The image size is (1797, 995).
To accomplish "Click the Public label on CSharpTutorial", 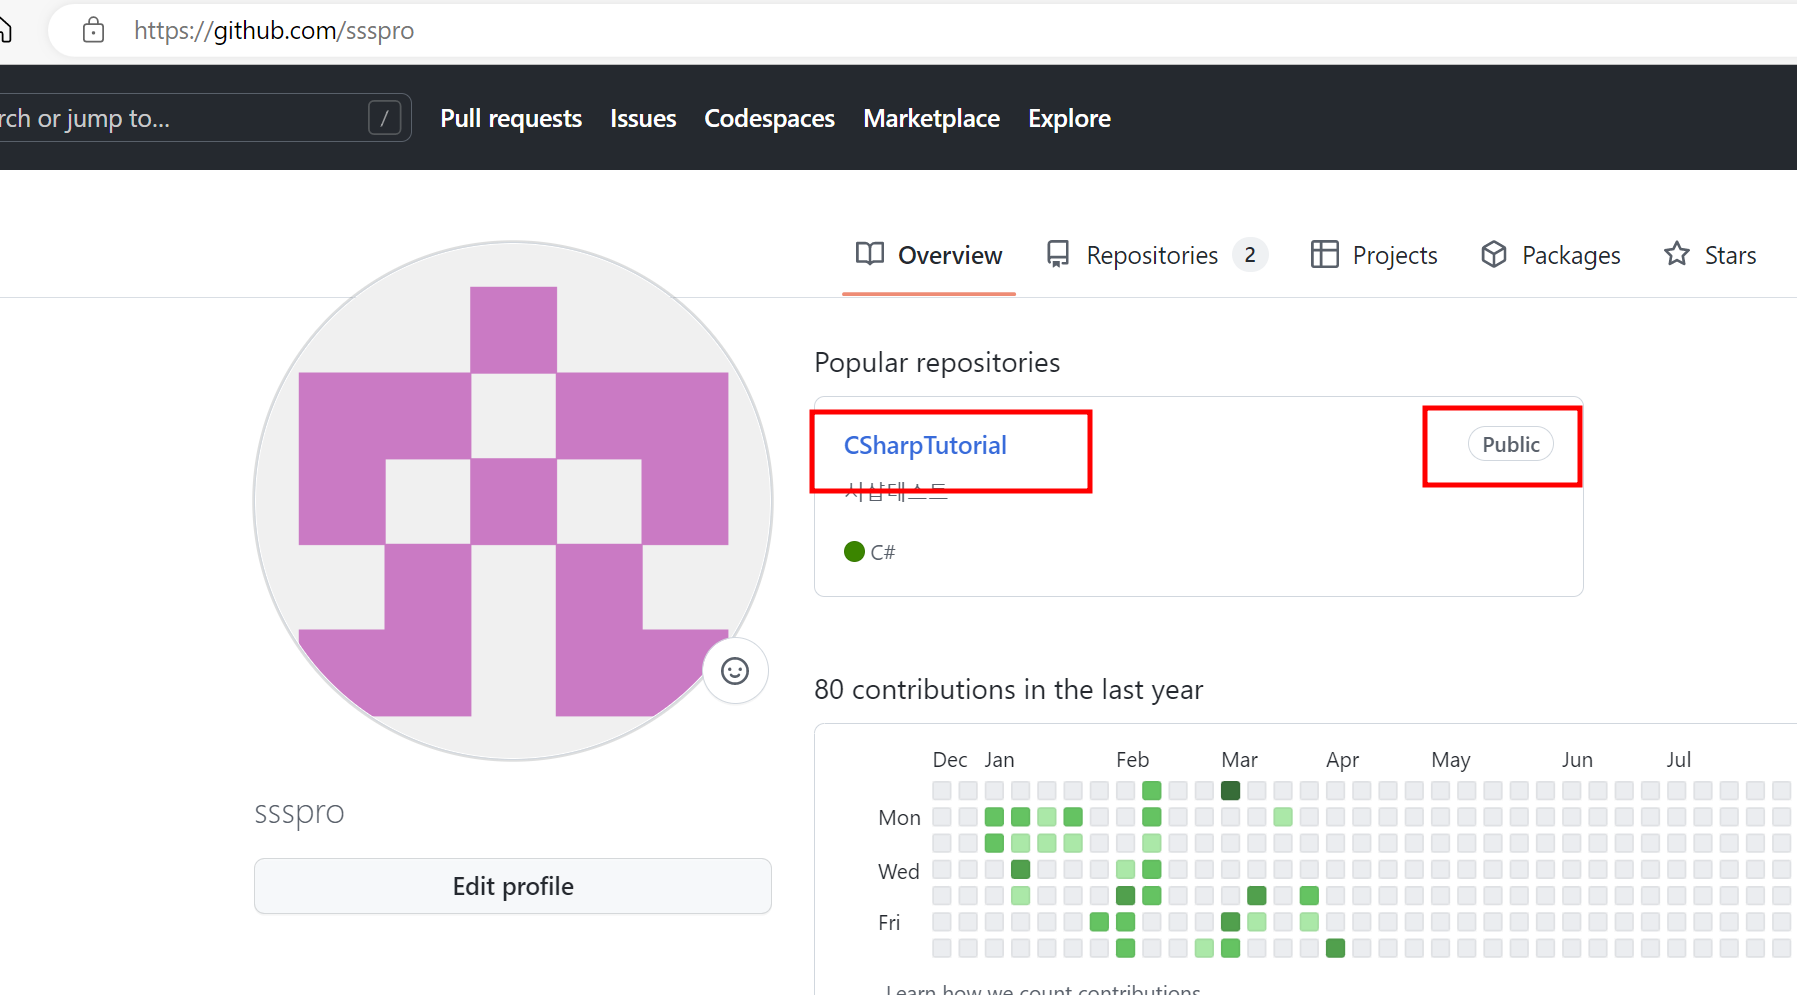I will coord(1510,444).
